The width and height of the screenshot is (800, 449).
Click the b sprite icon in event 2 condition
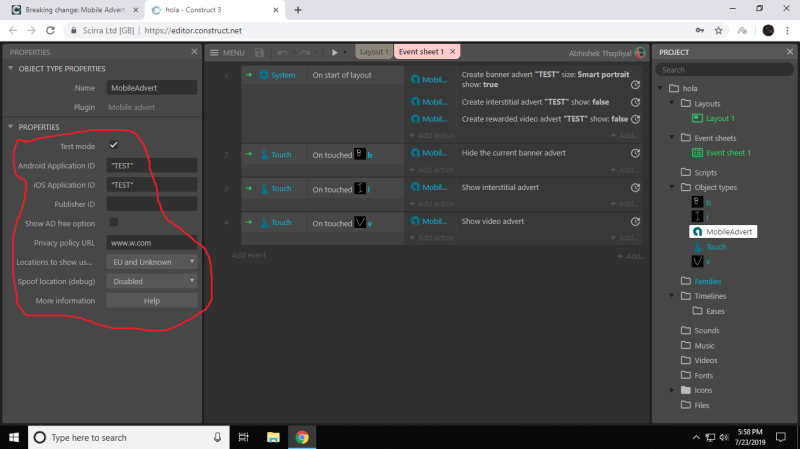point(360,154)
